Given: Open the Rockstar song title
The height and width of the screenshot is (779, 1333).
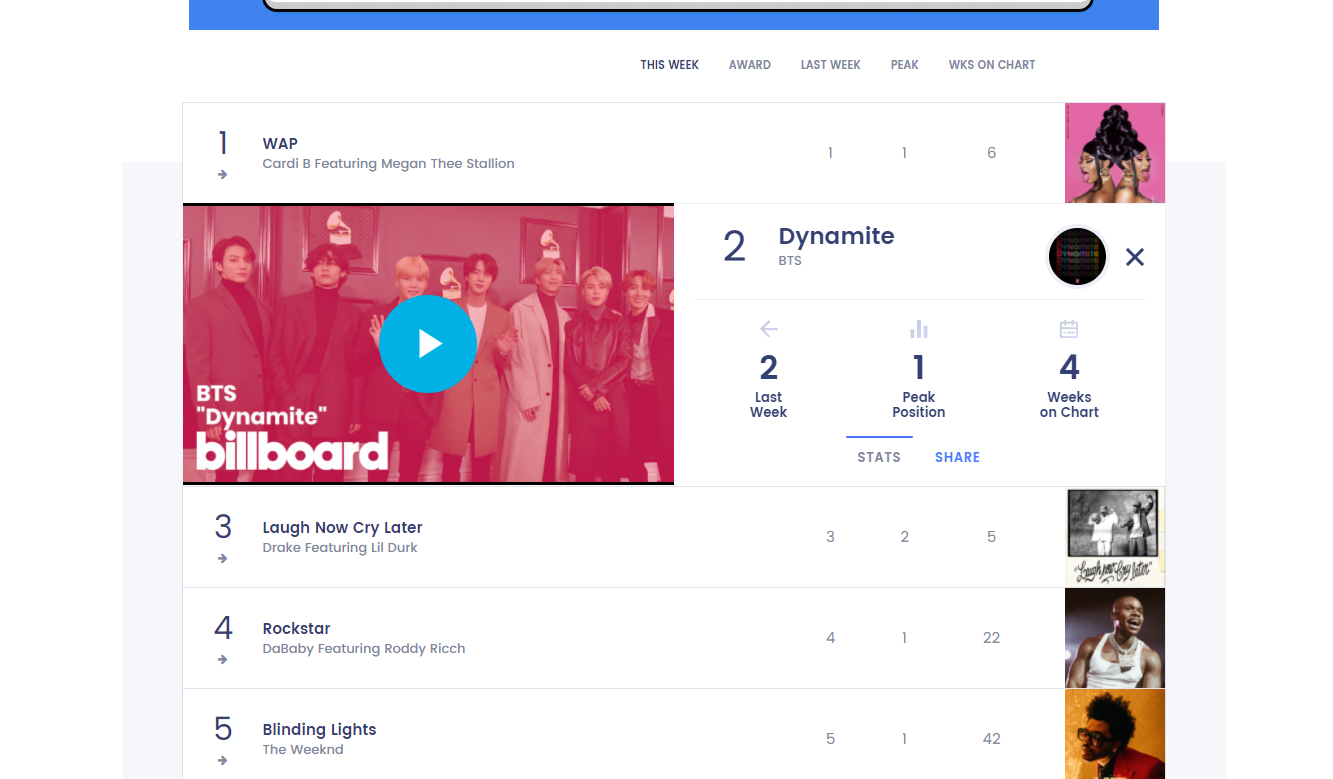Looking at the screenshot, I should (x=296, y=629).
